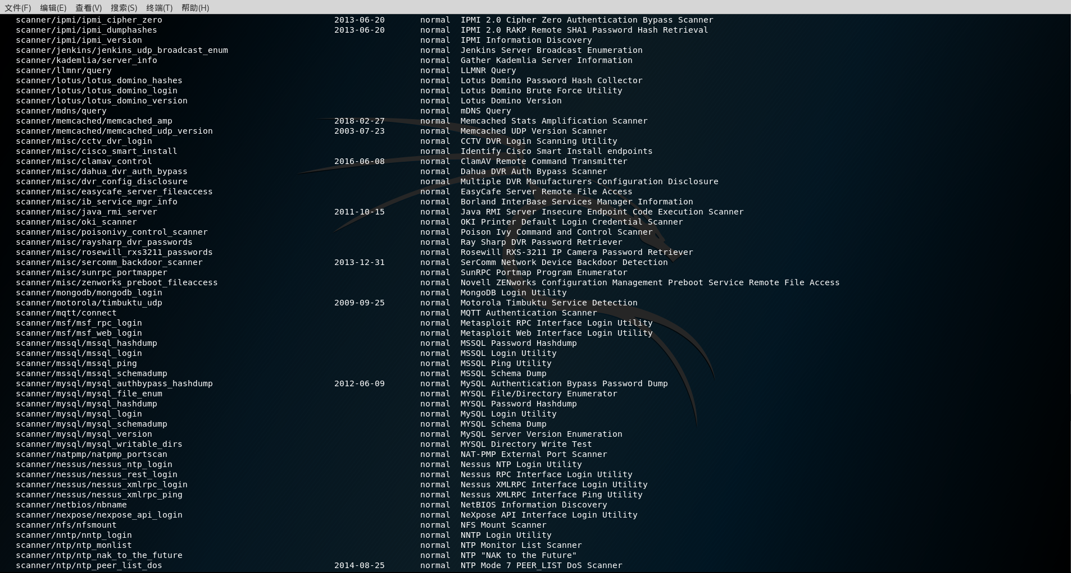Click MSSQL Ping Utility description
The width and height of the screenshot is (1071, 573).
point(505,363)
